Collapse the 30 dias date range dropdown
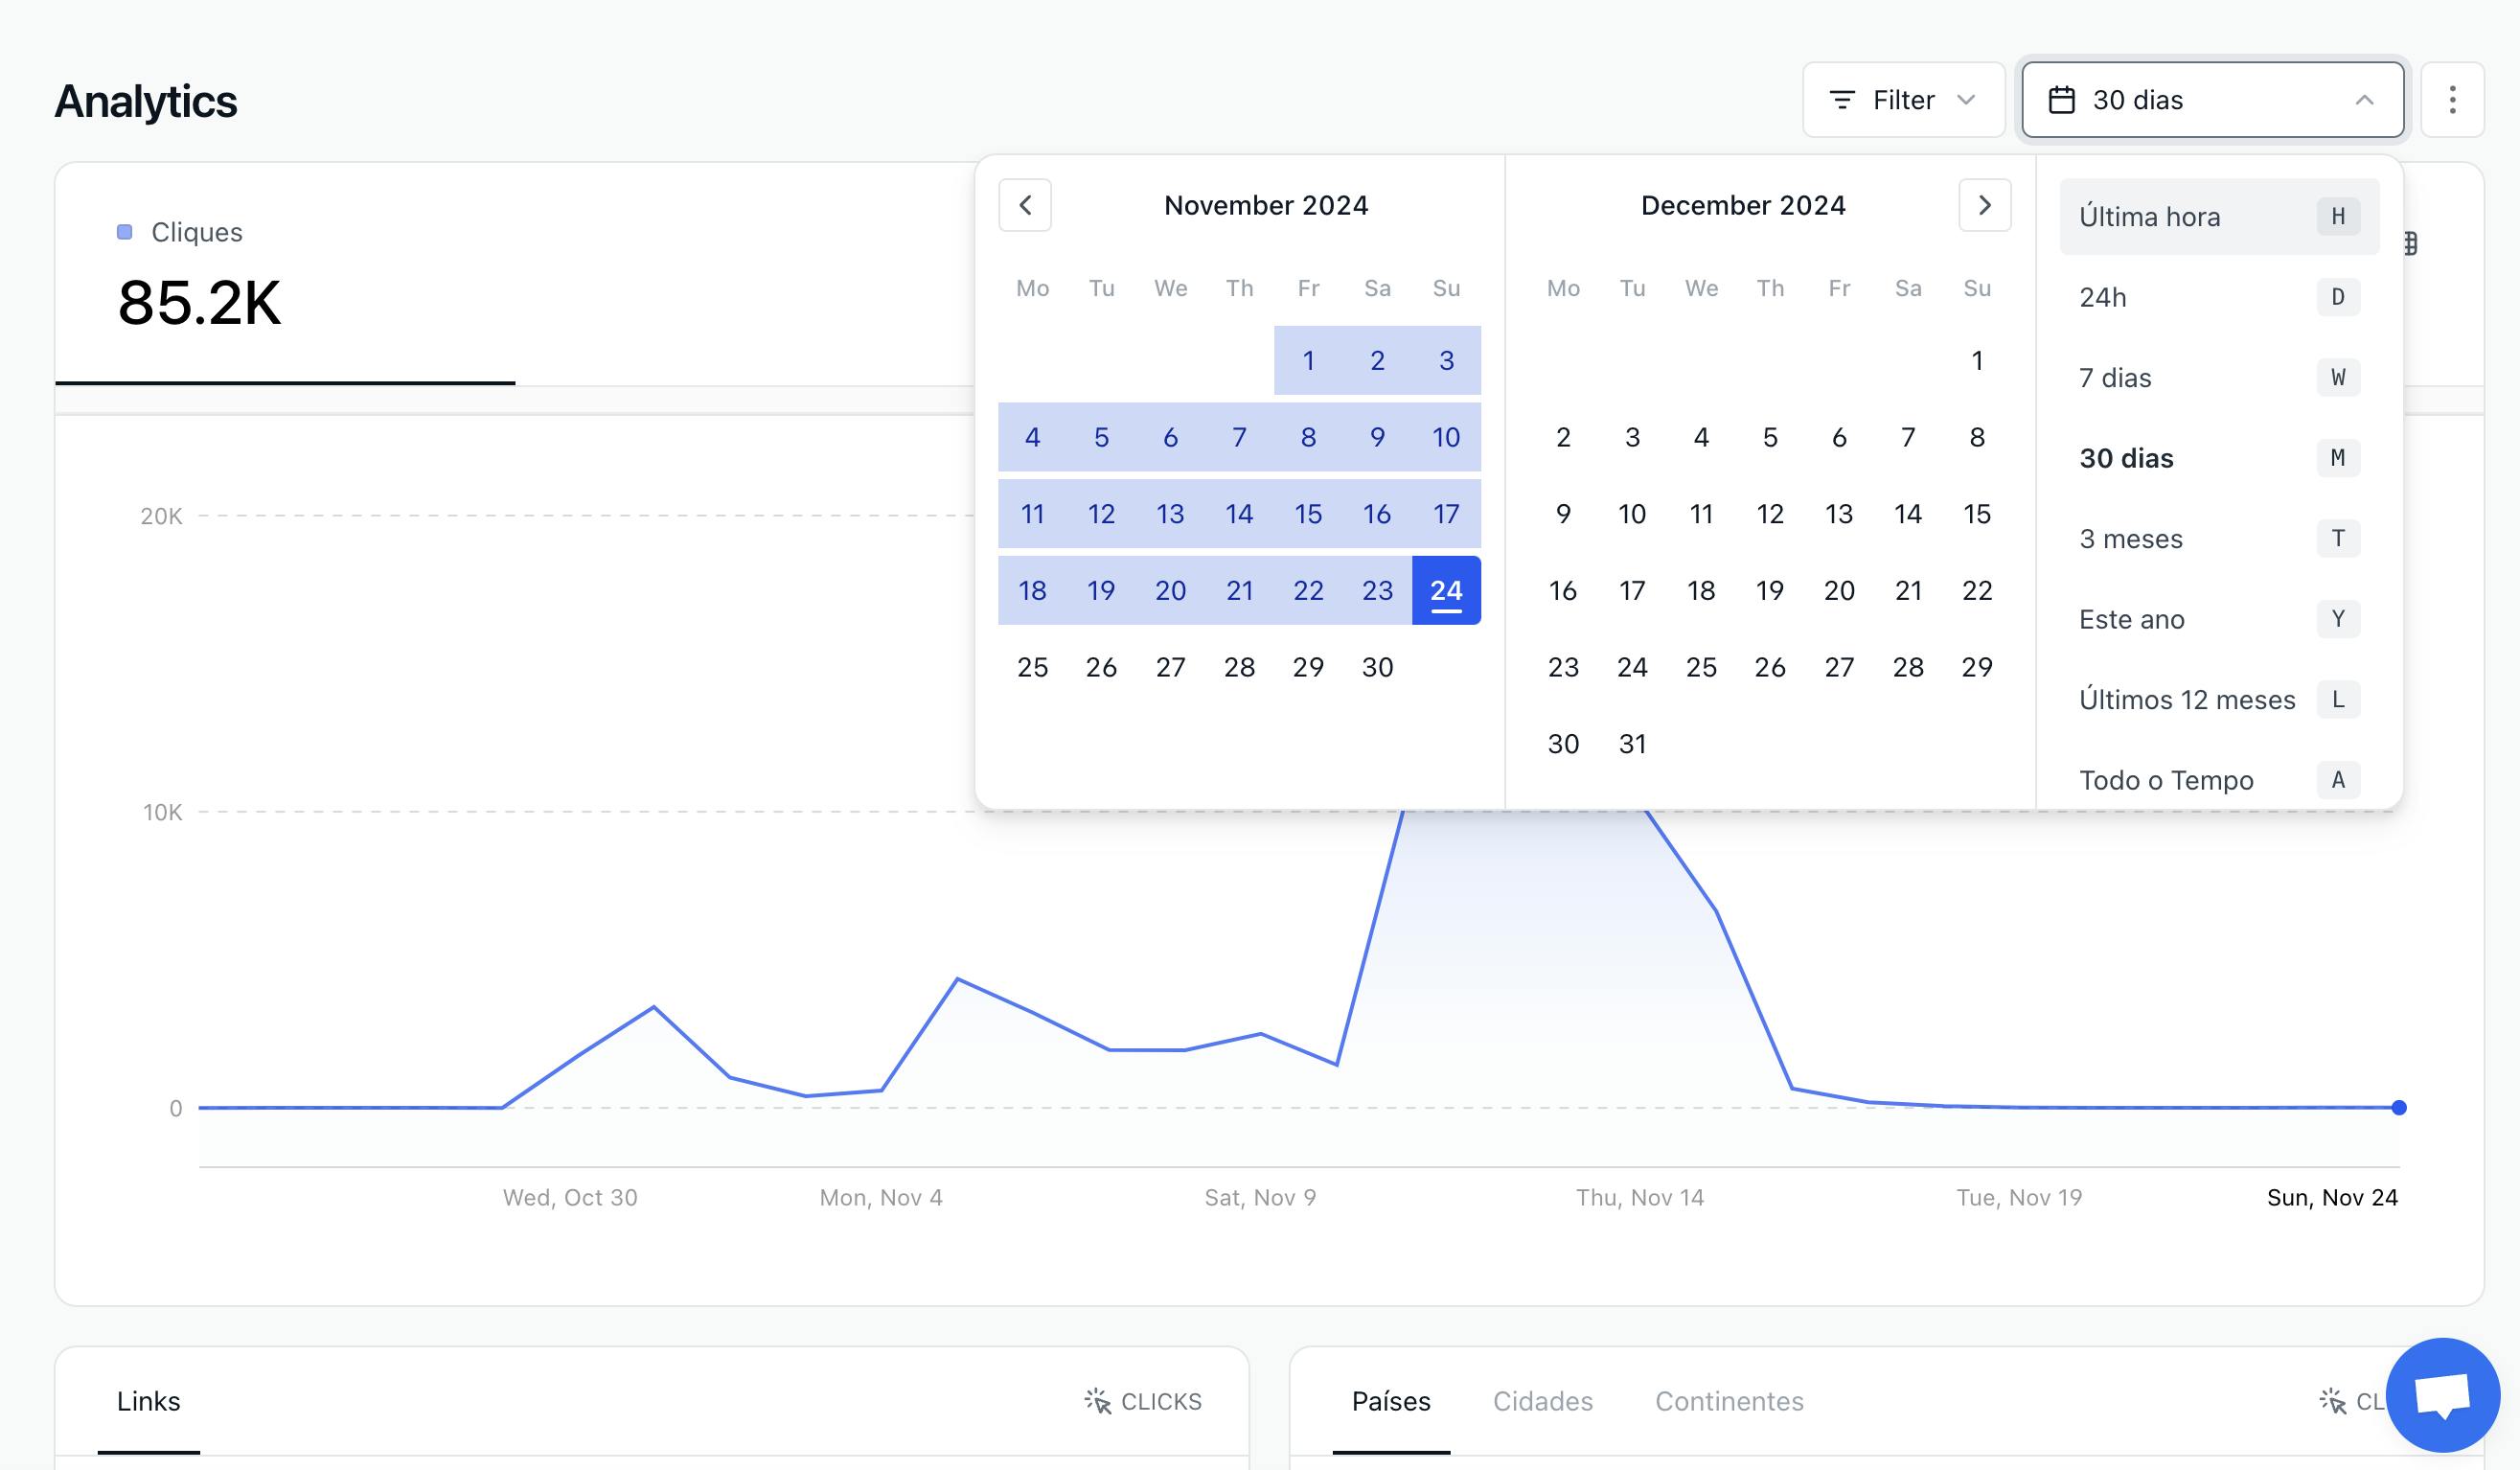This screenshot has height=1470, width=2520. 2212,100
